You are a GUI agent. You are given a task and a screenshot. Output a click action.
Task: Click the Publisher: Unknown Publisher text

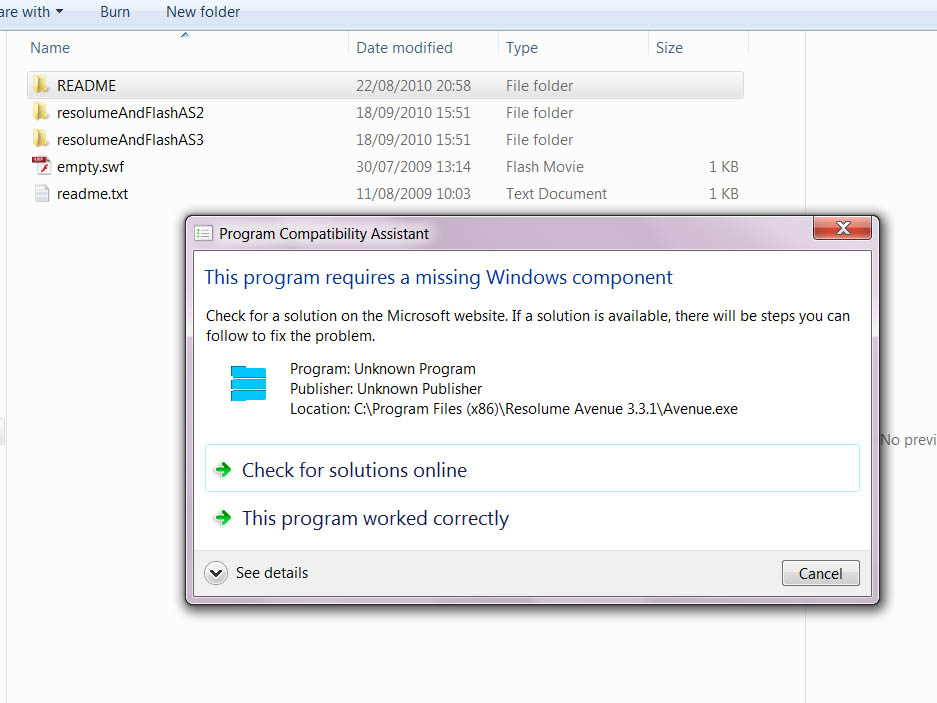pyautogui.click(x=386, y=389)
